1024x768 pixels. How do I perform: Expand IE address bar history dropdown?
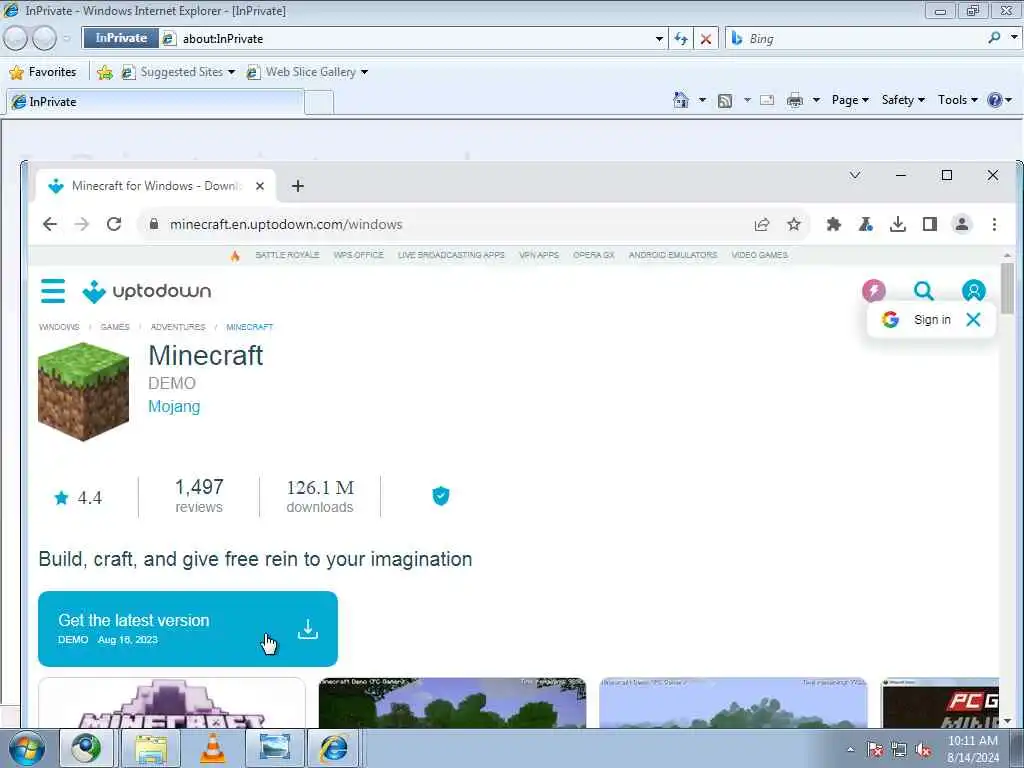pyautogui.click(x=659, y=39)
